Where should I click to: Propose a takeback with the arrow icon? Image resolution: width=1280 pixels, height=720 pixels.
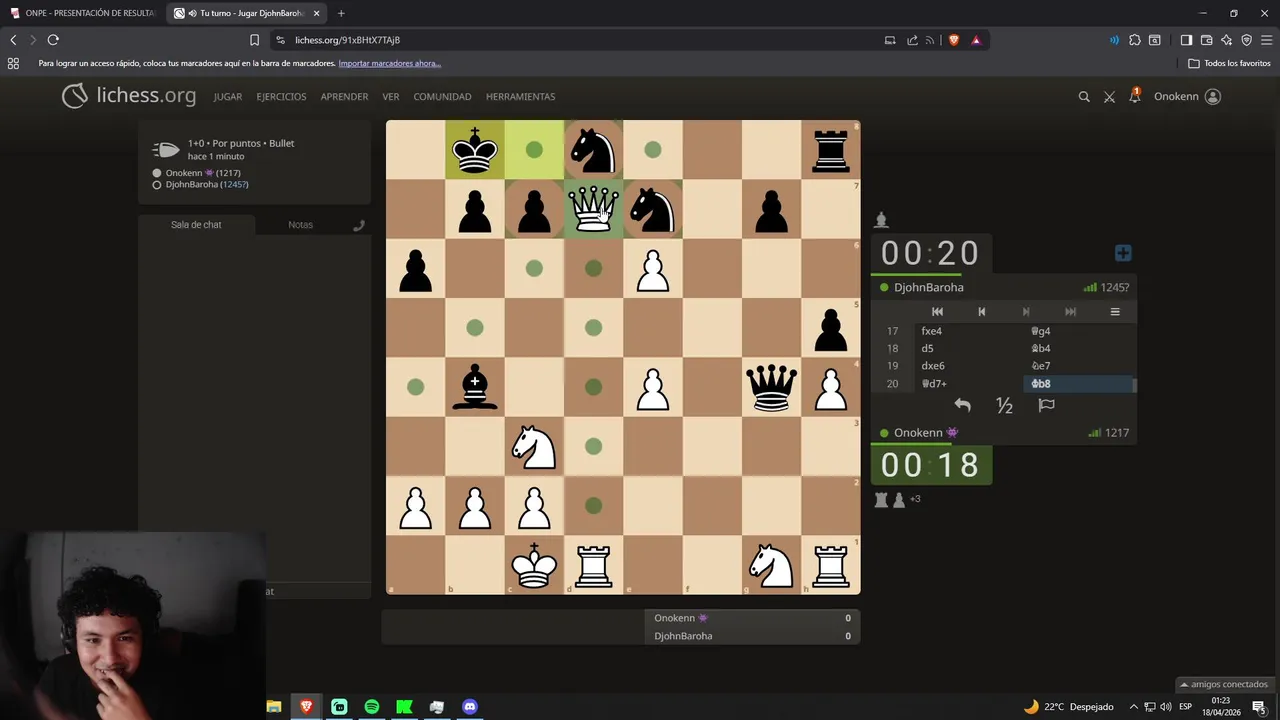click(x=962, y=405)
